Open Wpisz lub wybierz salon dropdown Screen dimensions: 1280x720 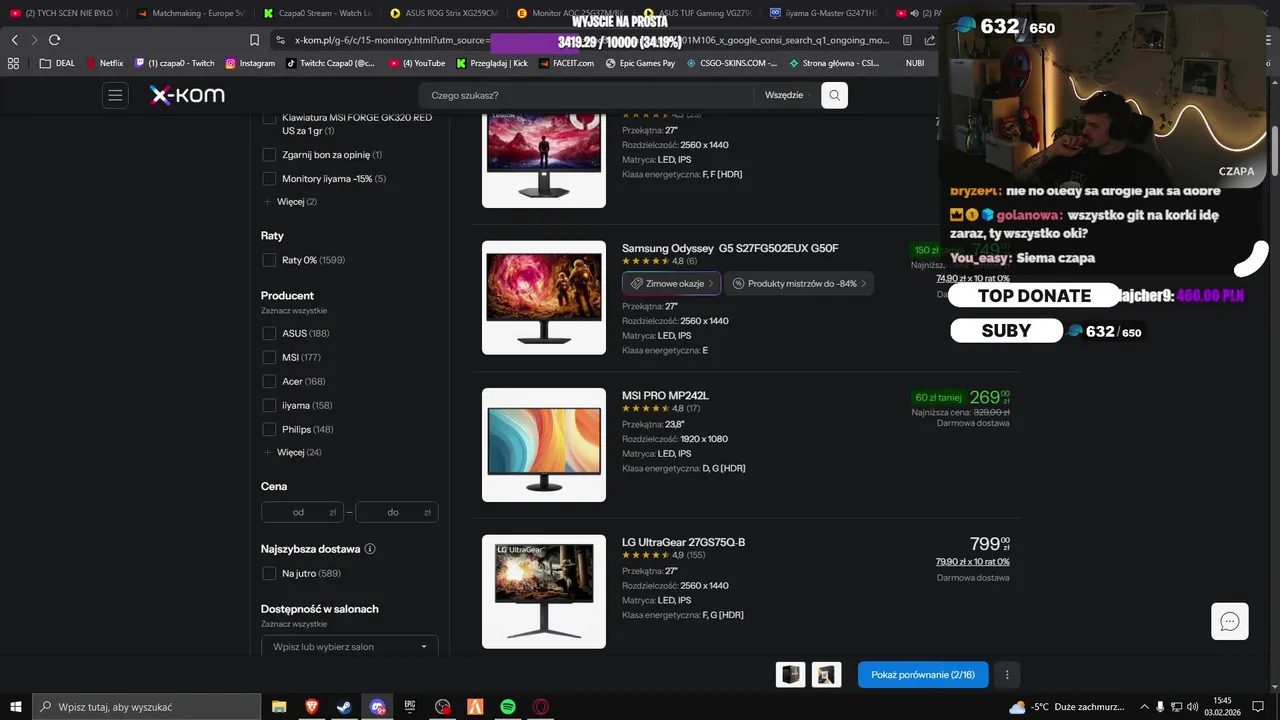coord(350,646)
